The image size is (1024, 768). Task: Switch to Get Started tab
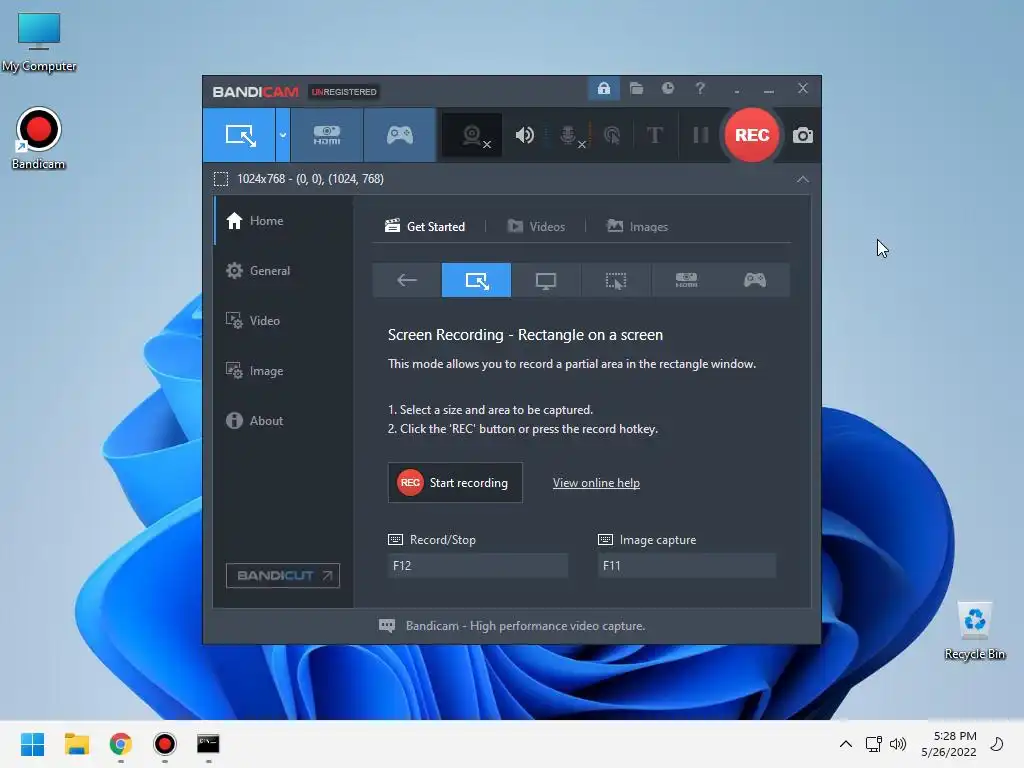(425, 227)
